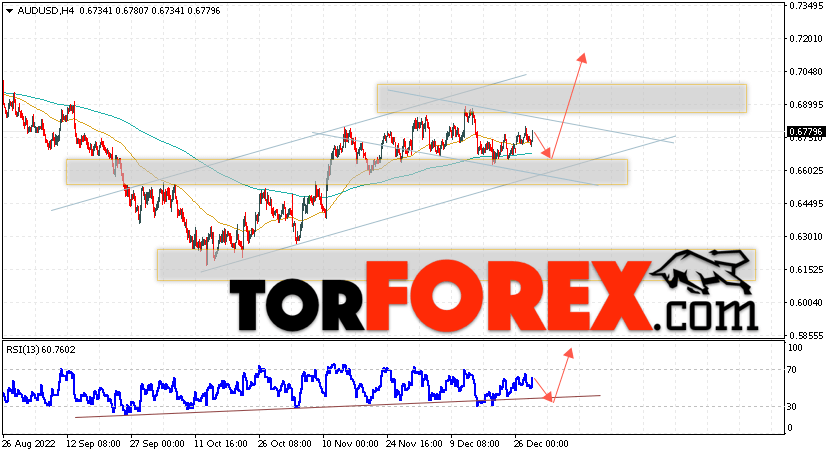This screenshot has height=455, width=830.
Task: Click RSI scale level 70
Action: [x=792, y=370]
